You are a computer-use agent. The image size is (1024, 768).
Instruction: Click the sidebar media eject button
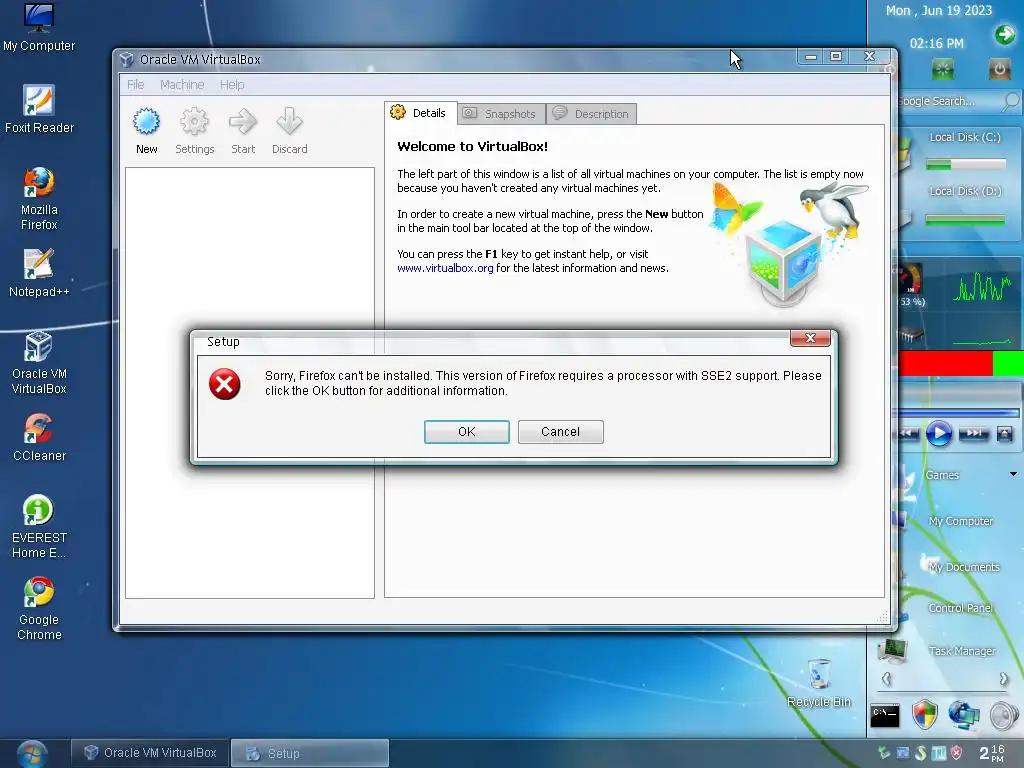pyautogui.click(x=1004, y=434)
